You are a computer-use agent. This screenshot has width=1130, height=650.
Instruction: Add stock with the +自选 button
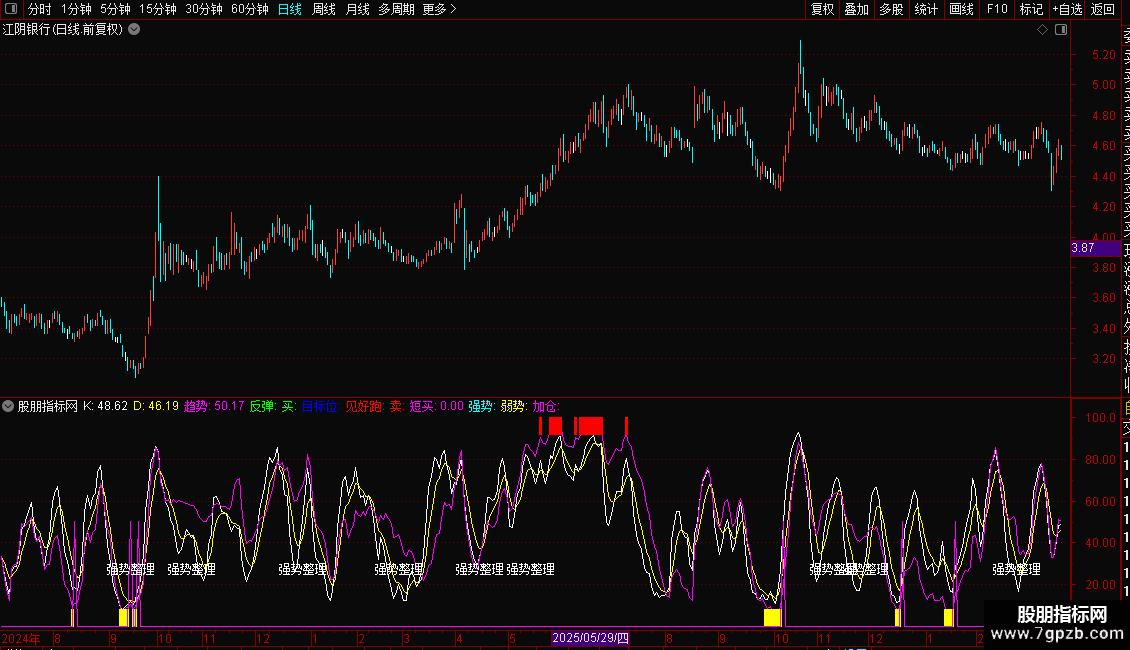click(x=1065, y=9)
